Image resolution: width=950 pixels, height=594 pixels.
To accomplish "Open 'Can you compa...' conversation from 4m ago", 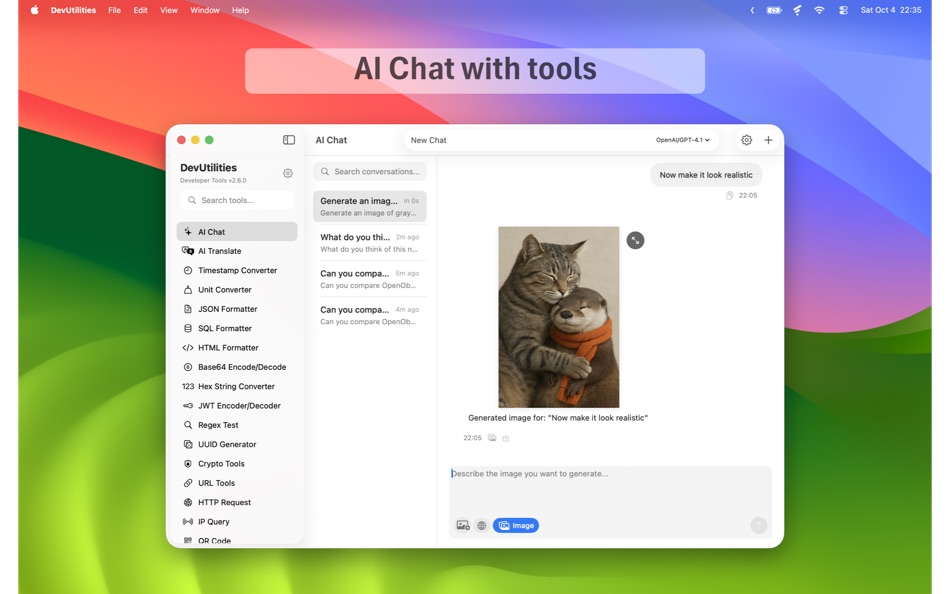I will point(370,315).
